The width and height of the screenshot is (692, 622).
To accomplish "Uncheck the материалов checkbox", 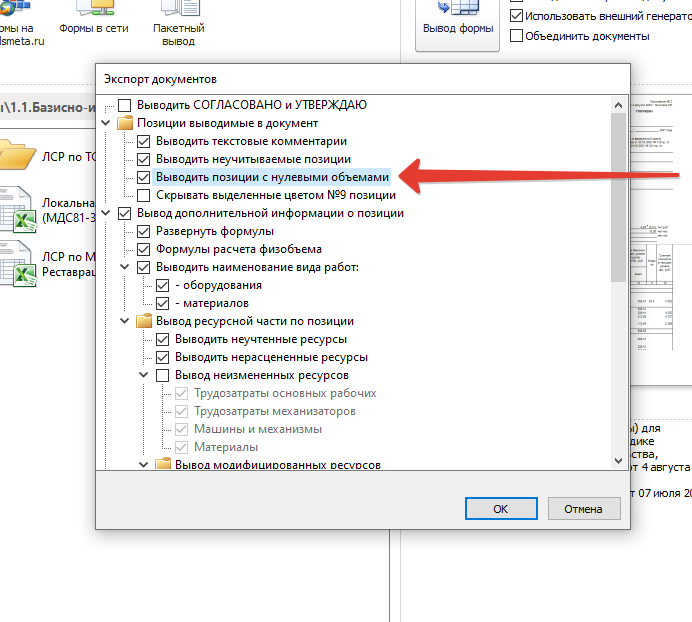I will 162,303.
